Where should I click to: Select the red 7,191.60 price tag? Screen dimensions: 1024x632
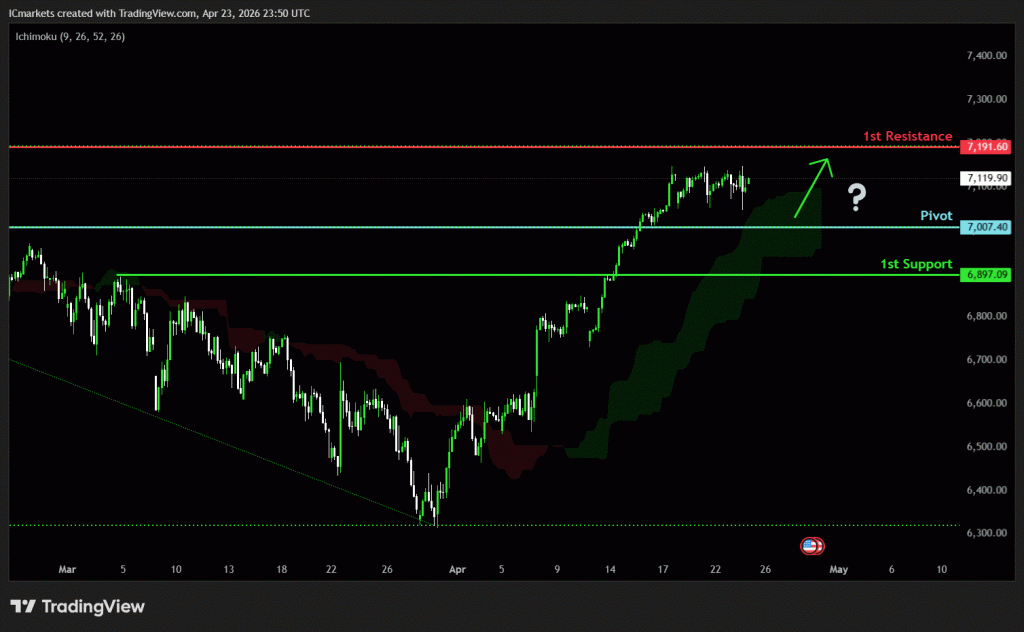click(x=985, y=147)
